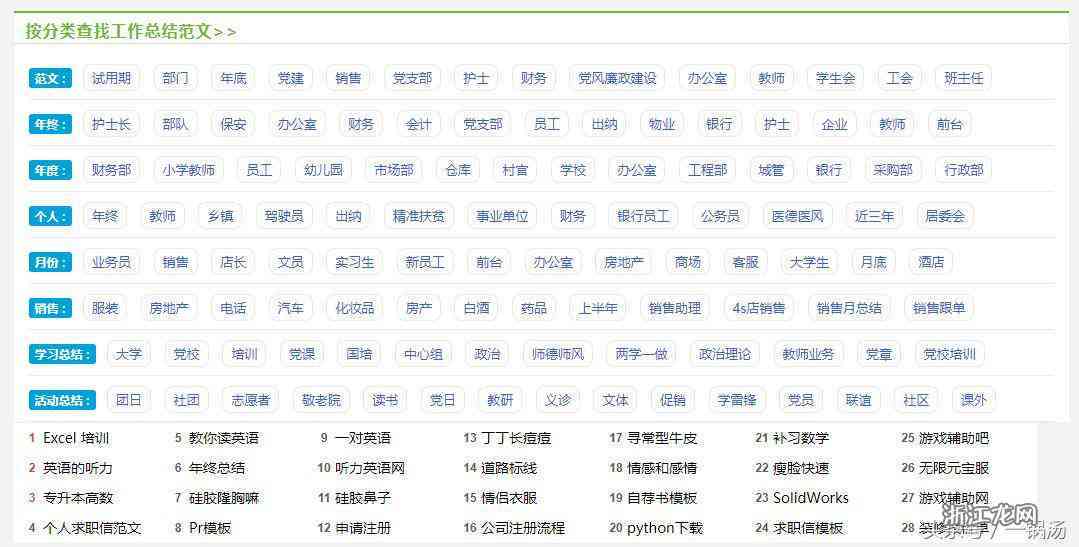Open the 物业 tag

(662, 125)
